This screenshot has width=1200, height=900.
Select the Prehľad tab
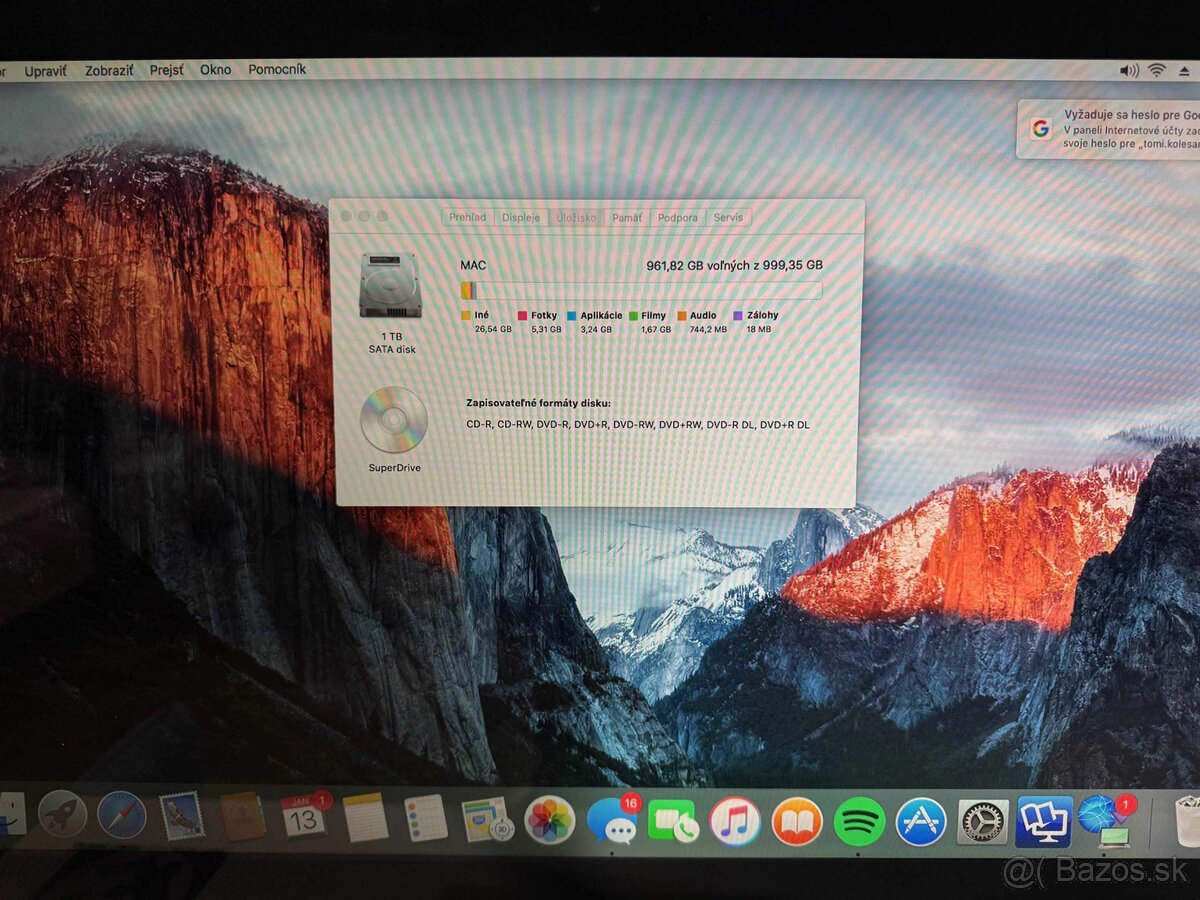[x=469, y=217]
